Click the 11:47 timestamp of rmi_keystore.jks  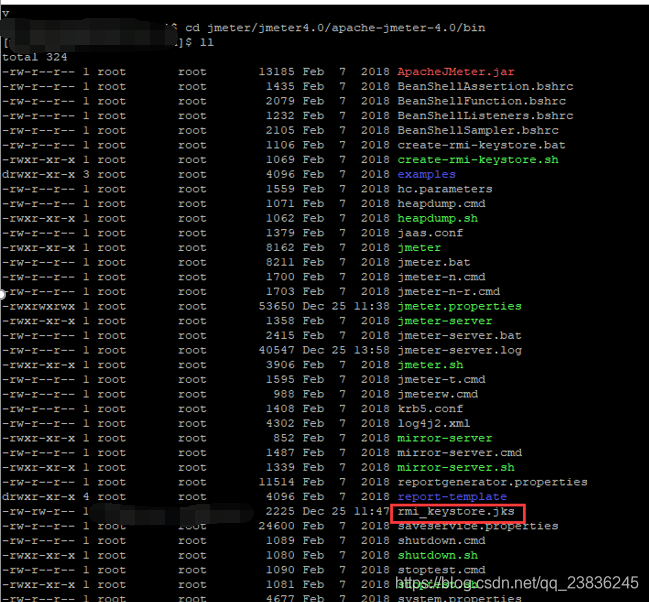371,512
